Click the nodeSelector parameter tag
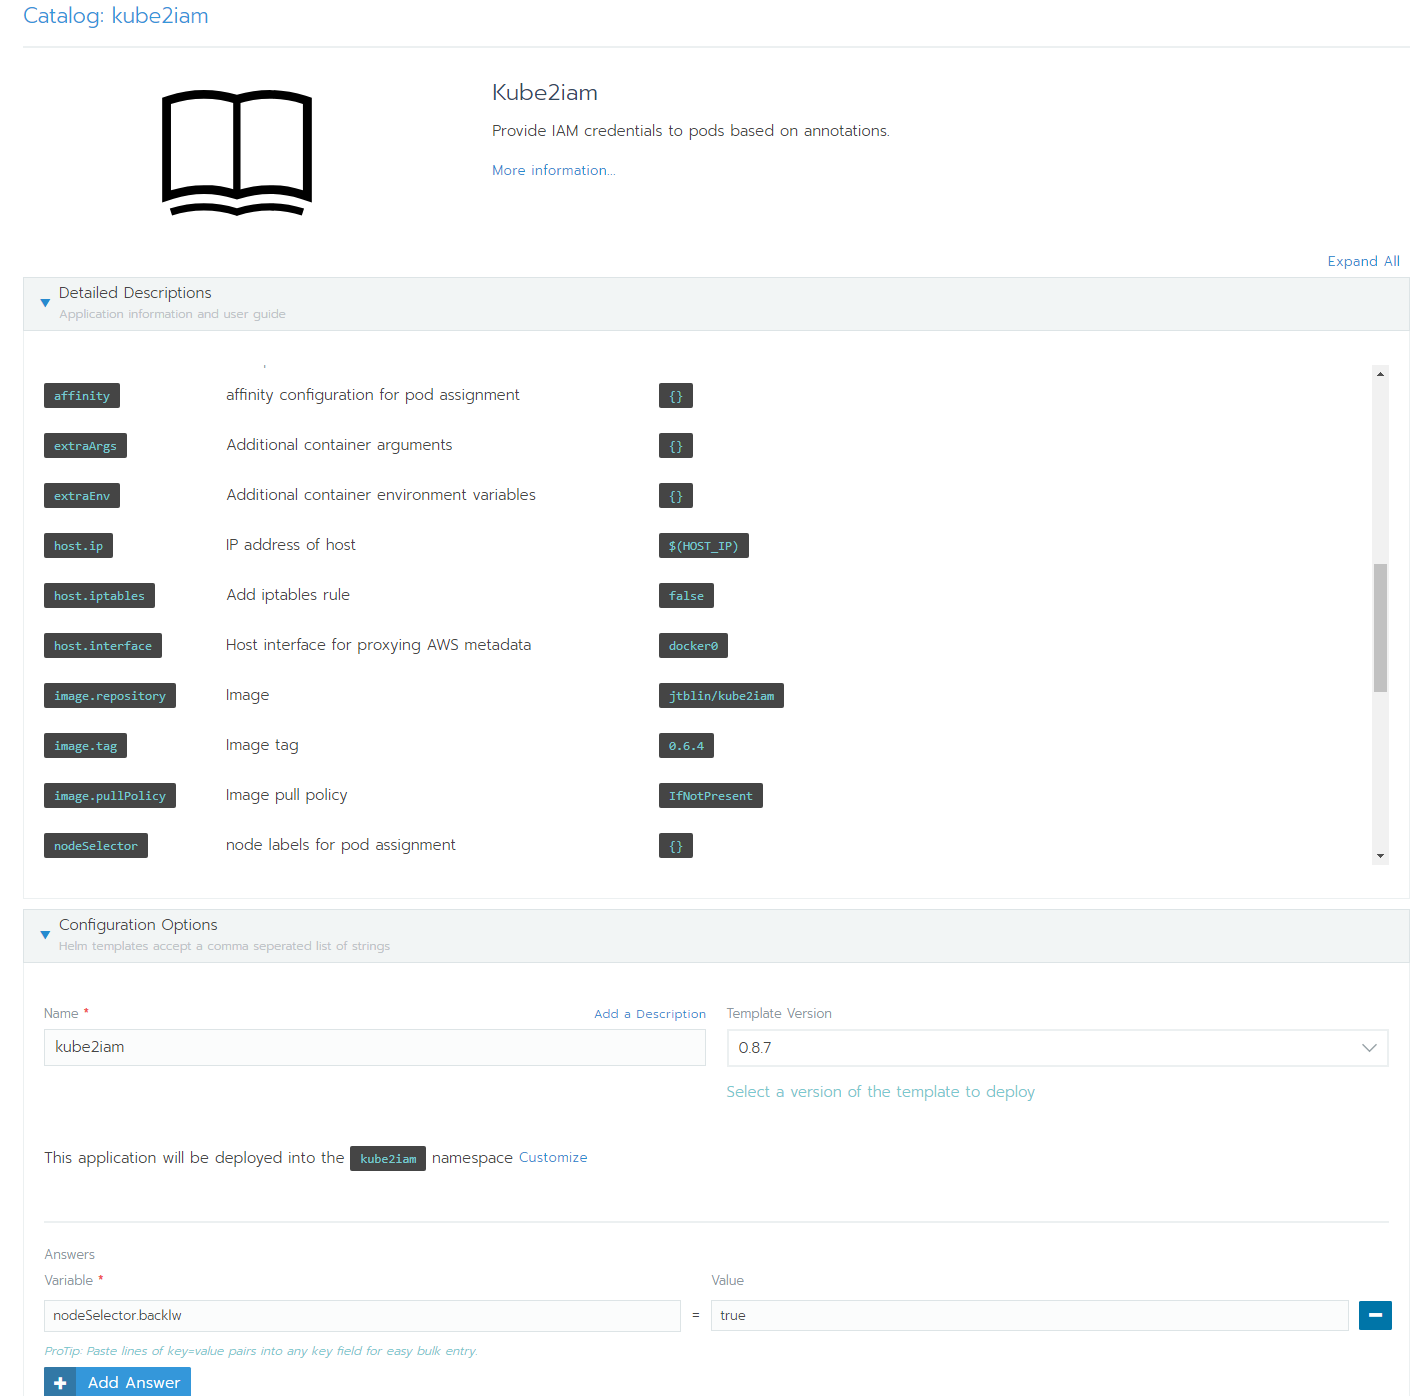Screen dimensions: 1414x1396 [96, 846]
